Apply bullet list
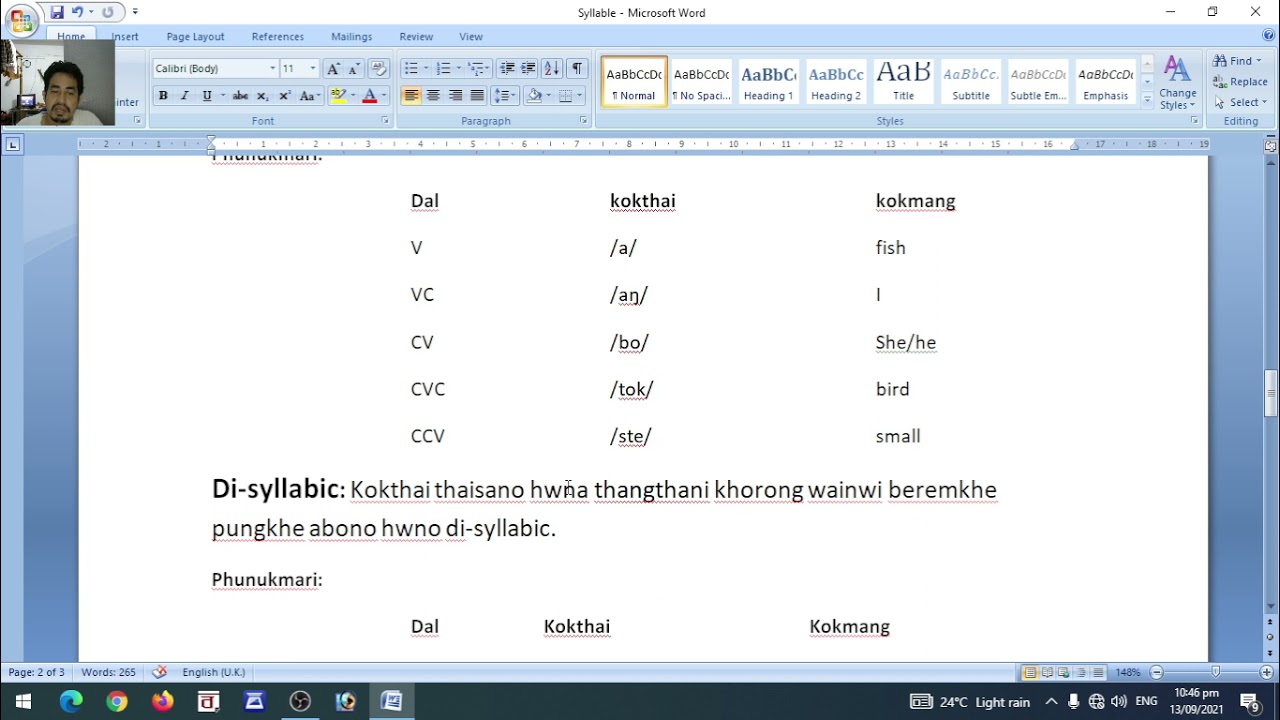The image size is (1280, 720). [410, 68]
